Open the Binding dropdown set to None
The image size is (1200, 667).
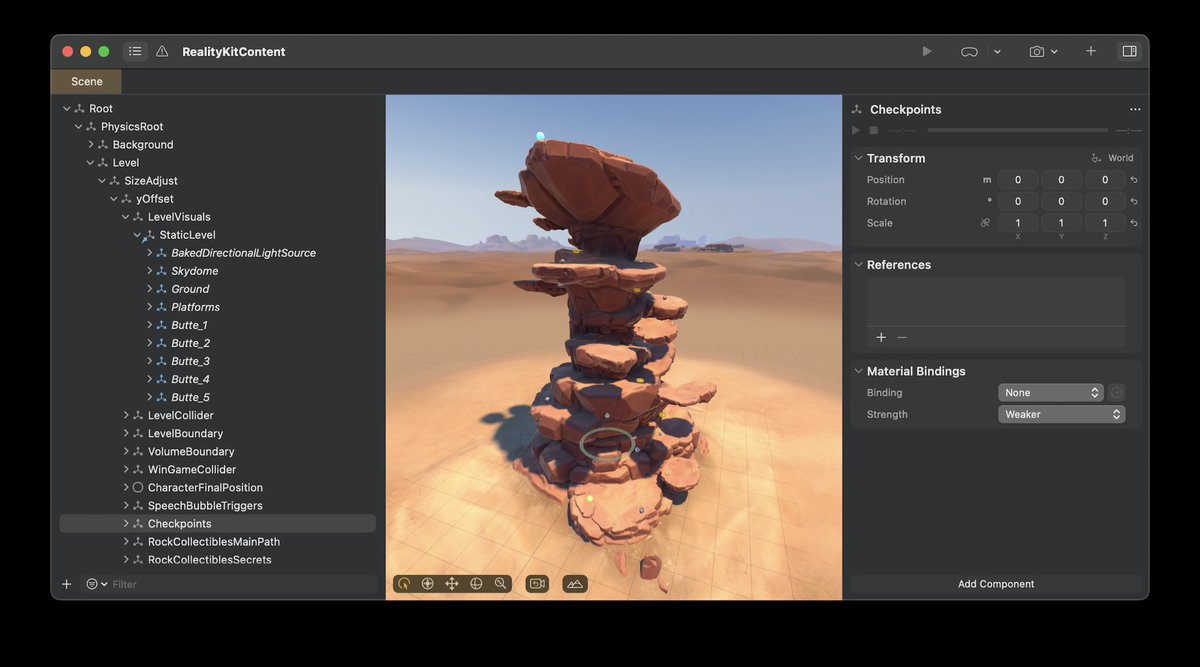pyautogui.click(x=1050, y=393)
